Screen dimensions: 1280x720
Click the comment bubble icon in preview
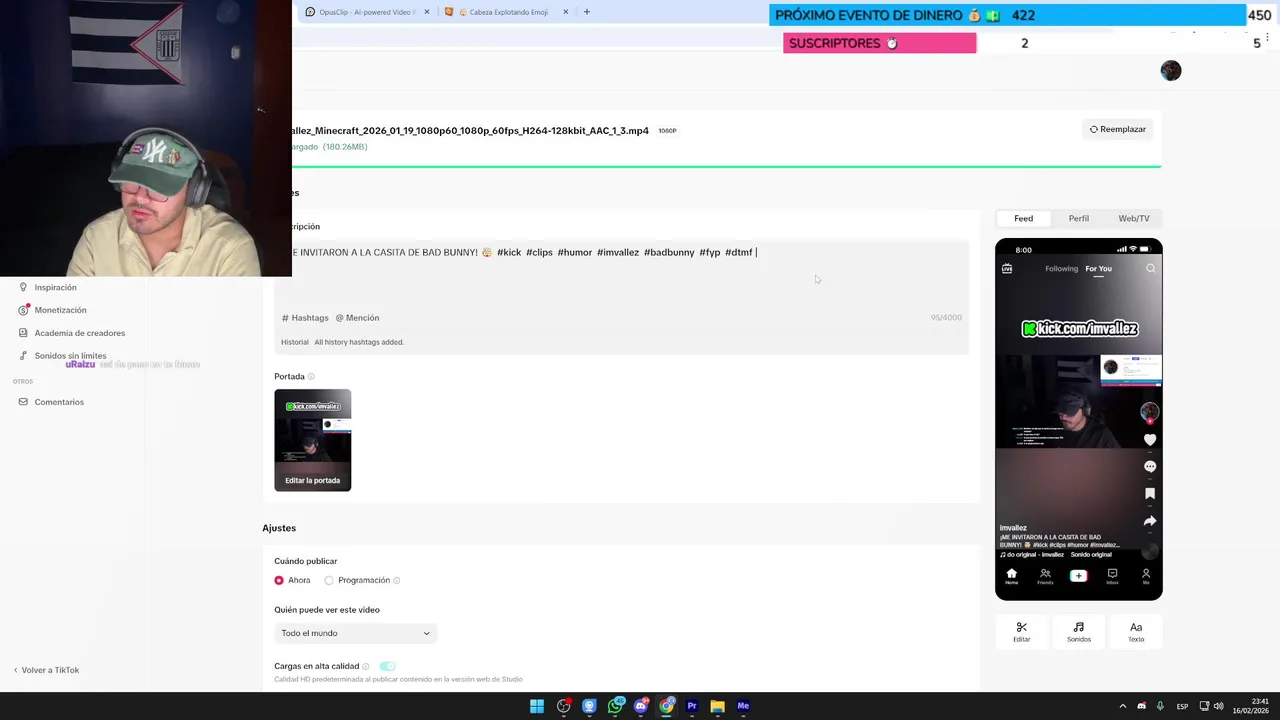pos(1150,467)
